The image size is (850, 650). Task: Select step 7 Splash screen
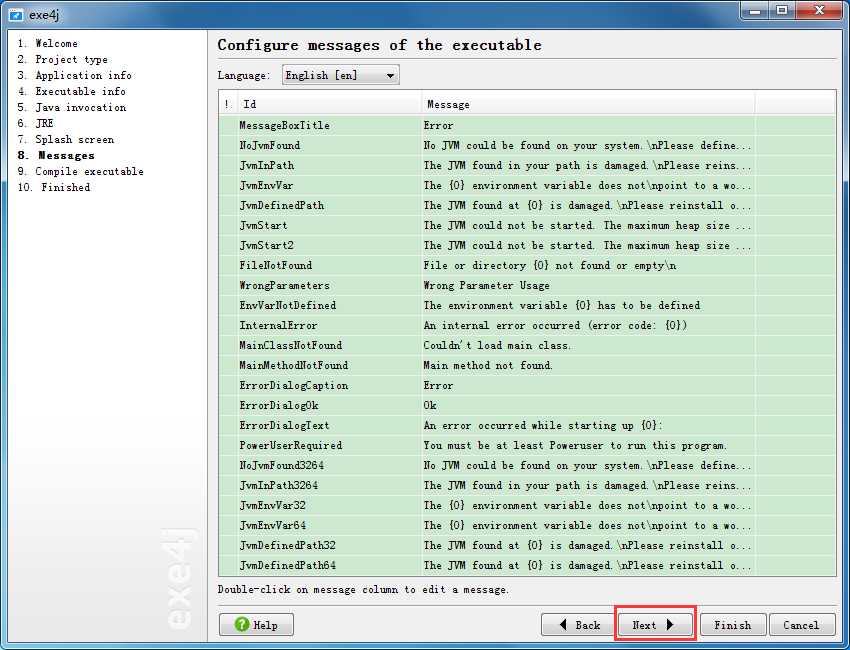click(66, 139)
